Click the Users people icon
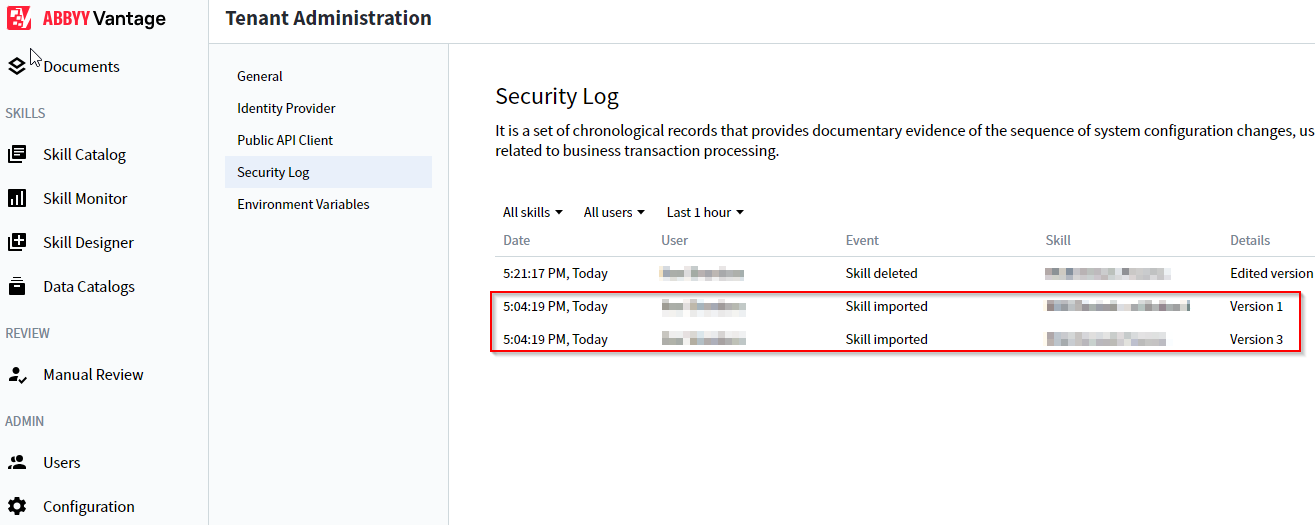 (x=17, y=462)
